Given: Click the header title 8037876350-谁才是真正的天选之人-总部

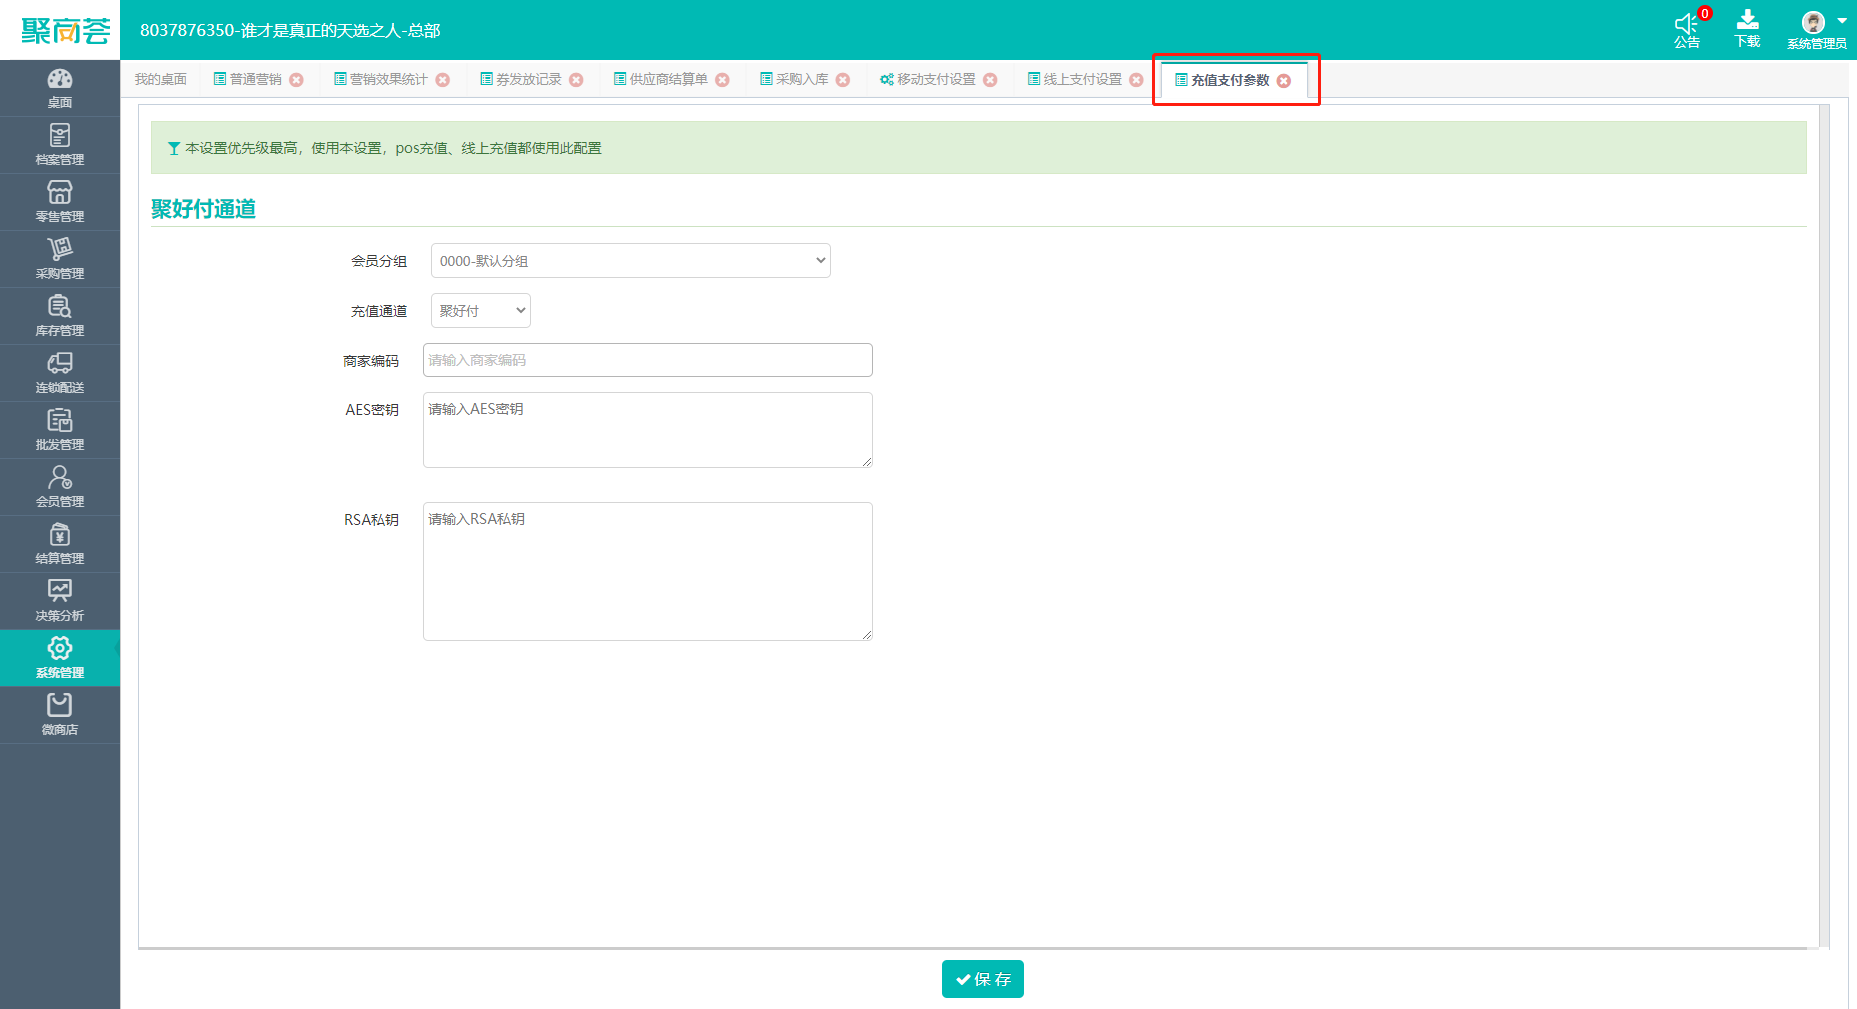Looking at the screenshot, I should pyautogui.click(x=290, y=31).
